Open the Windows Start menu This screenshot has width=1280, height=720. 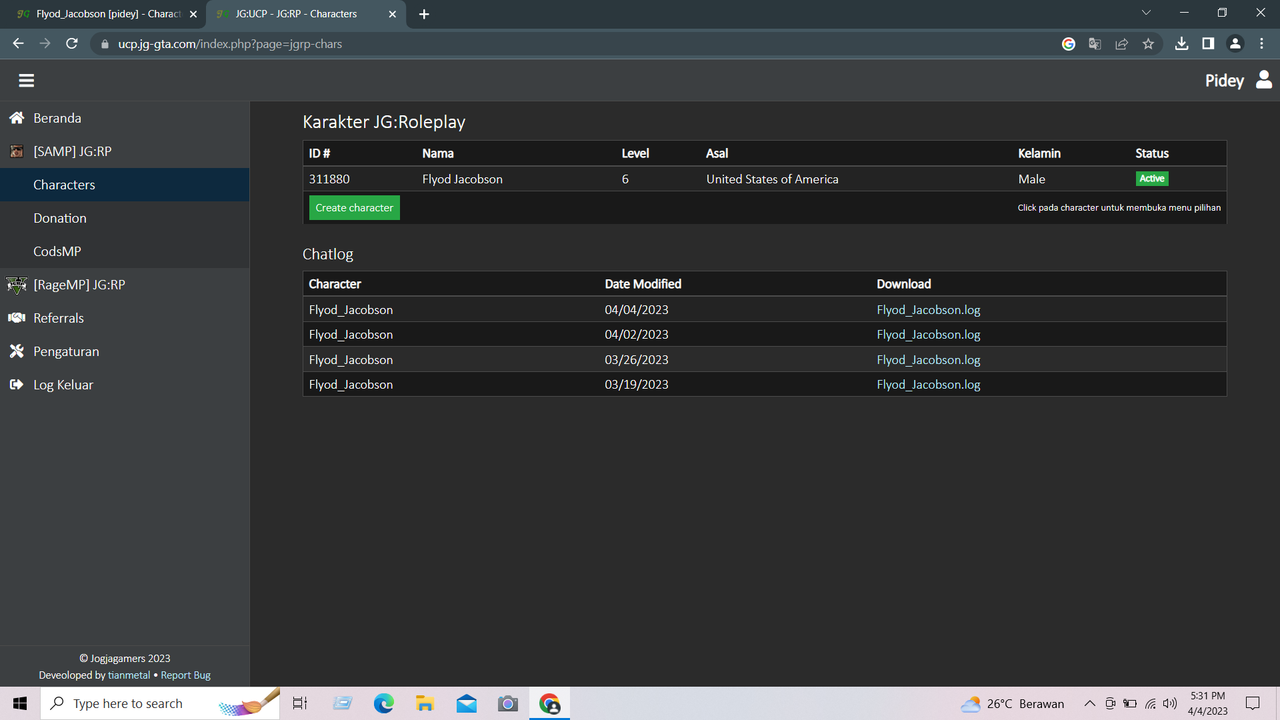20,703
